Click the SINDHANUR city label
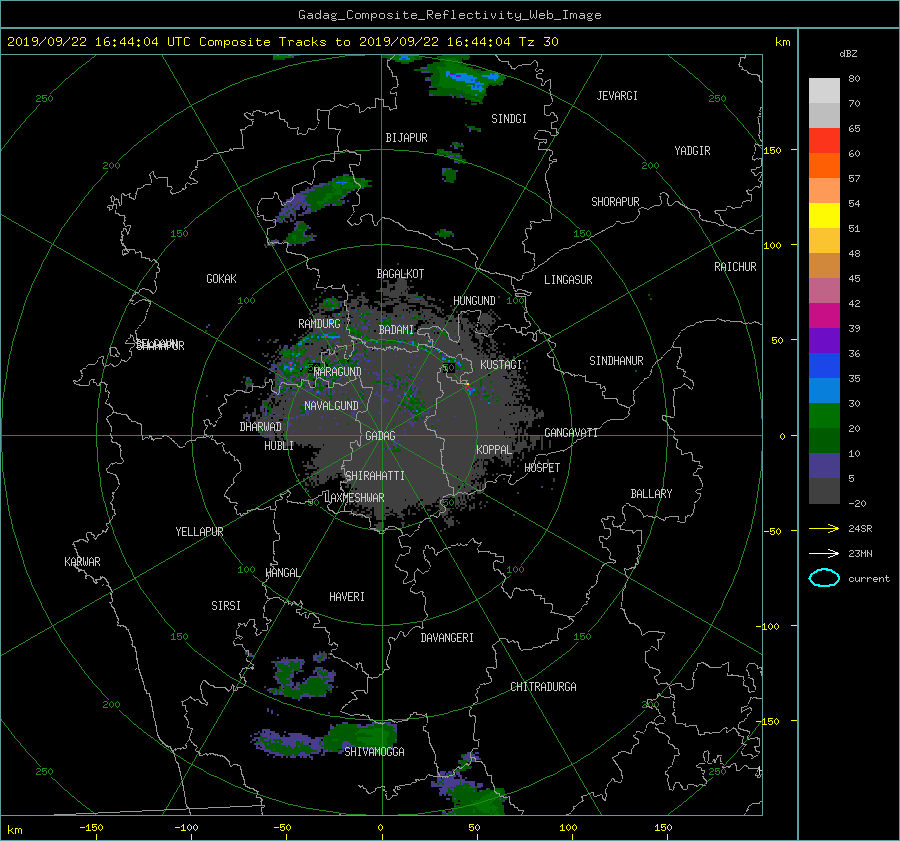The image size is (900, 841). pyautogui.click(x=616, y=361)
